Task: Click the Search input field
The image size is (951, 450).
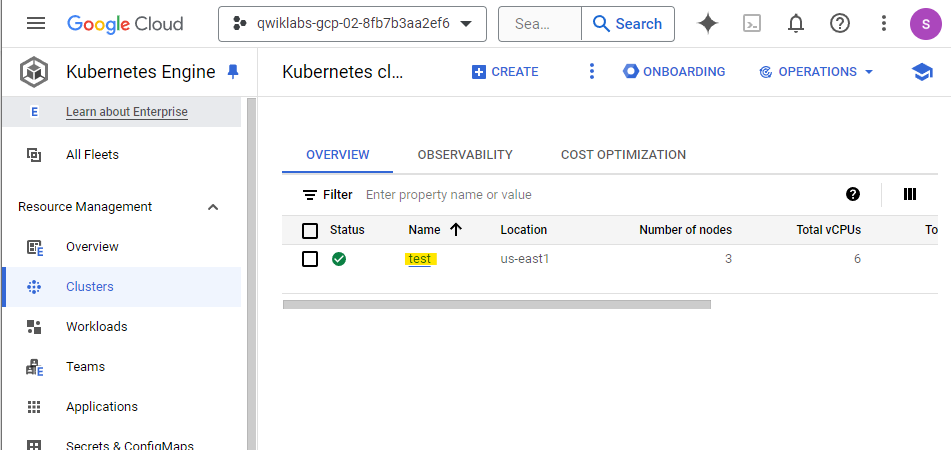Action: click(x=540, y=24)
